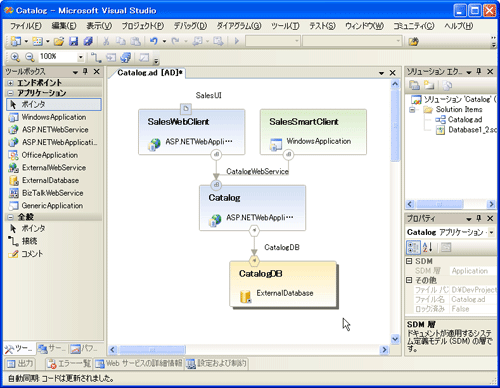
Task: Expand the エンドポイント toolbox section
Action: pyautogui.click(x=10, y=83)
